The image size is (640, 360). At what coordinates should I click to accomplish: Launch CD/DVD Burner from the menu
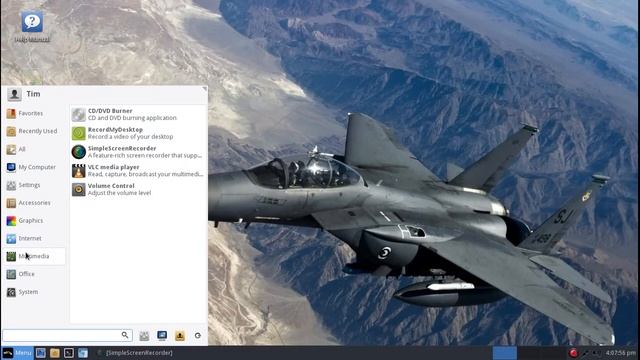tap(138, 114)
